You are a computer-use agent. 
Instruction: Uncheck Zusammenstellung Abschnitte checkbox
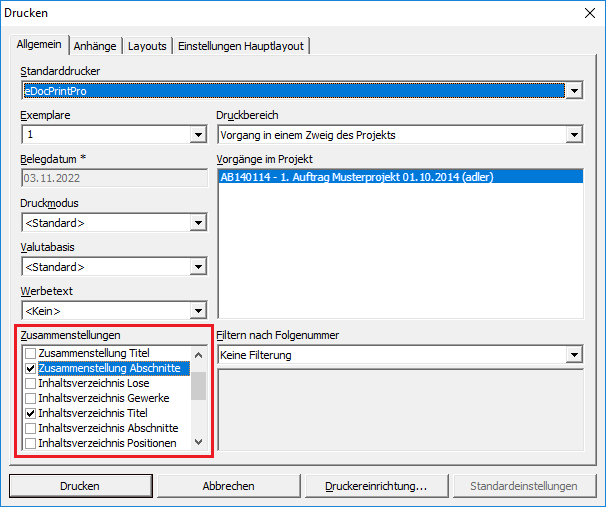[30, 369]
